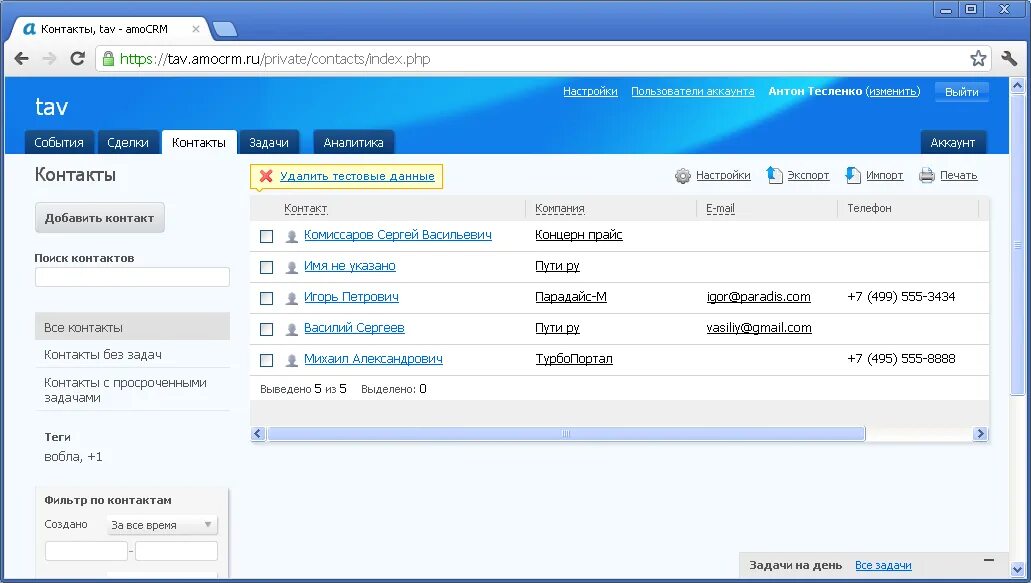Click the Печать link
This screenshot has width=1031, height=583.
point(959,175)
